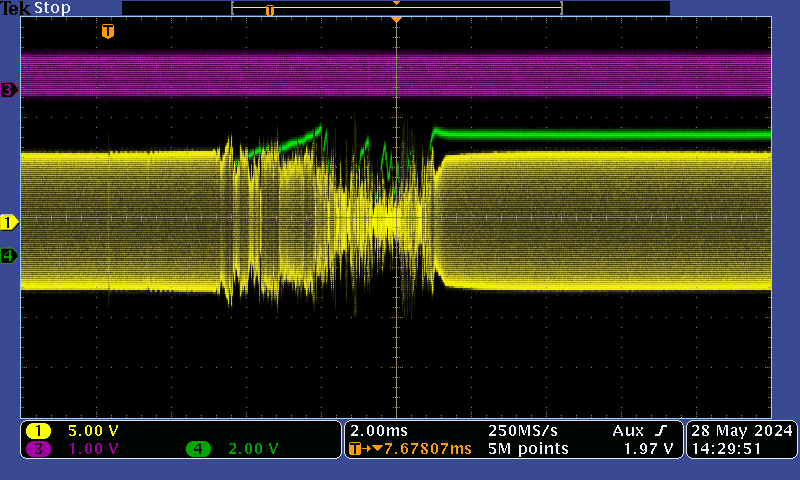Toggle the green channel 4 badge
Image resolution: width=800 pixels, height=480 pixels.
tap(198, 449)
